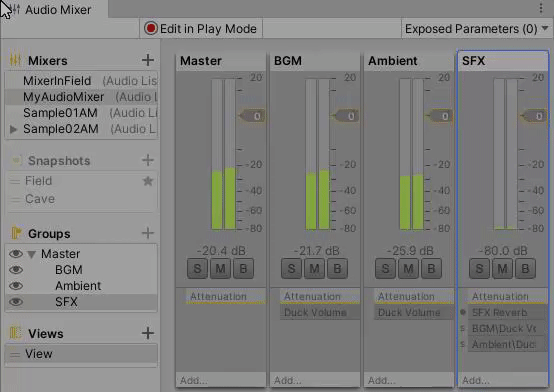Toggle visibility of Master group
Screen dimensions: 554x392
tap(16, 254)
